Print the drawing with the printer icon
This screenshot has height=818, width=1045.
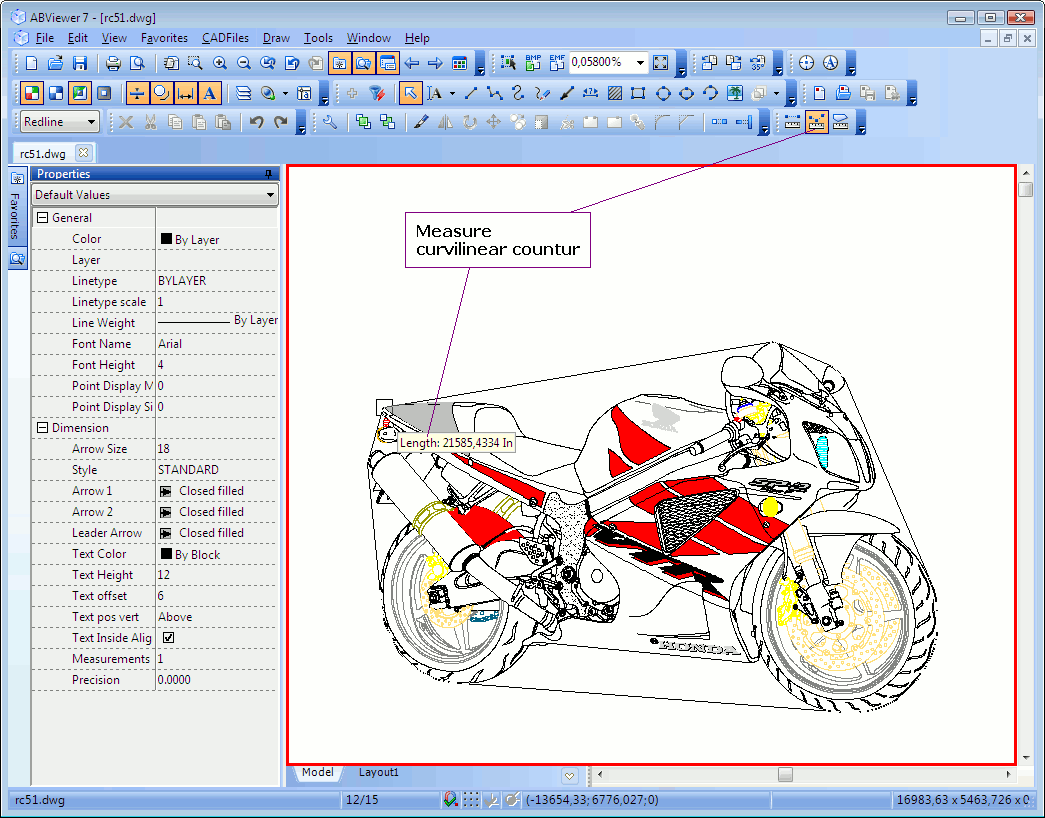[x=113, y=63]
